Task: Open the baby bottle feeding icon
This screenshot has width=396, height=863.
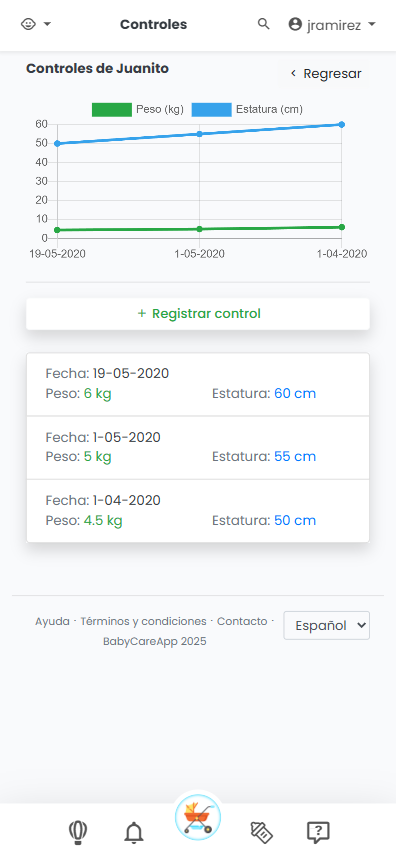Action: point(262,832)
